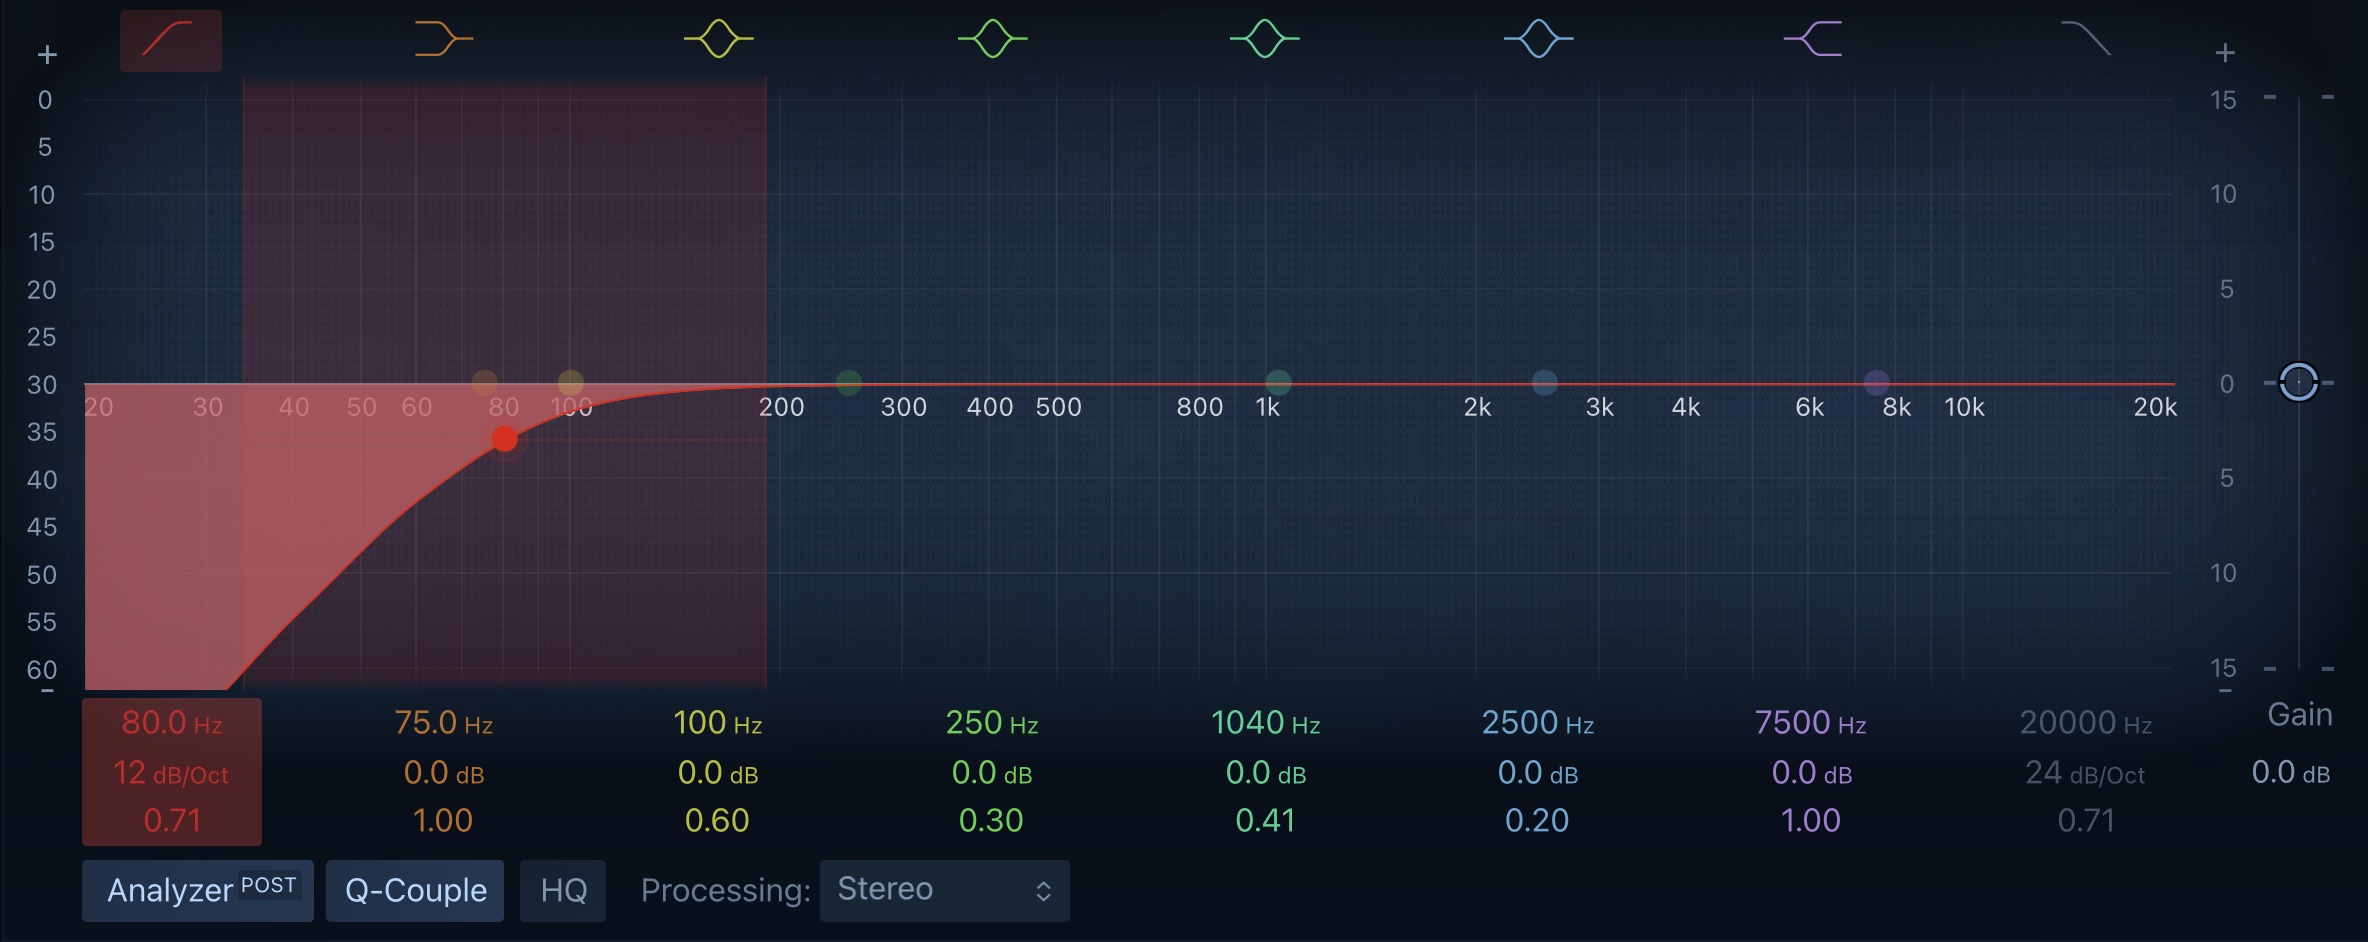Select the 250 Hz frequency field

coord(992,723)
